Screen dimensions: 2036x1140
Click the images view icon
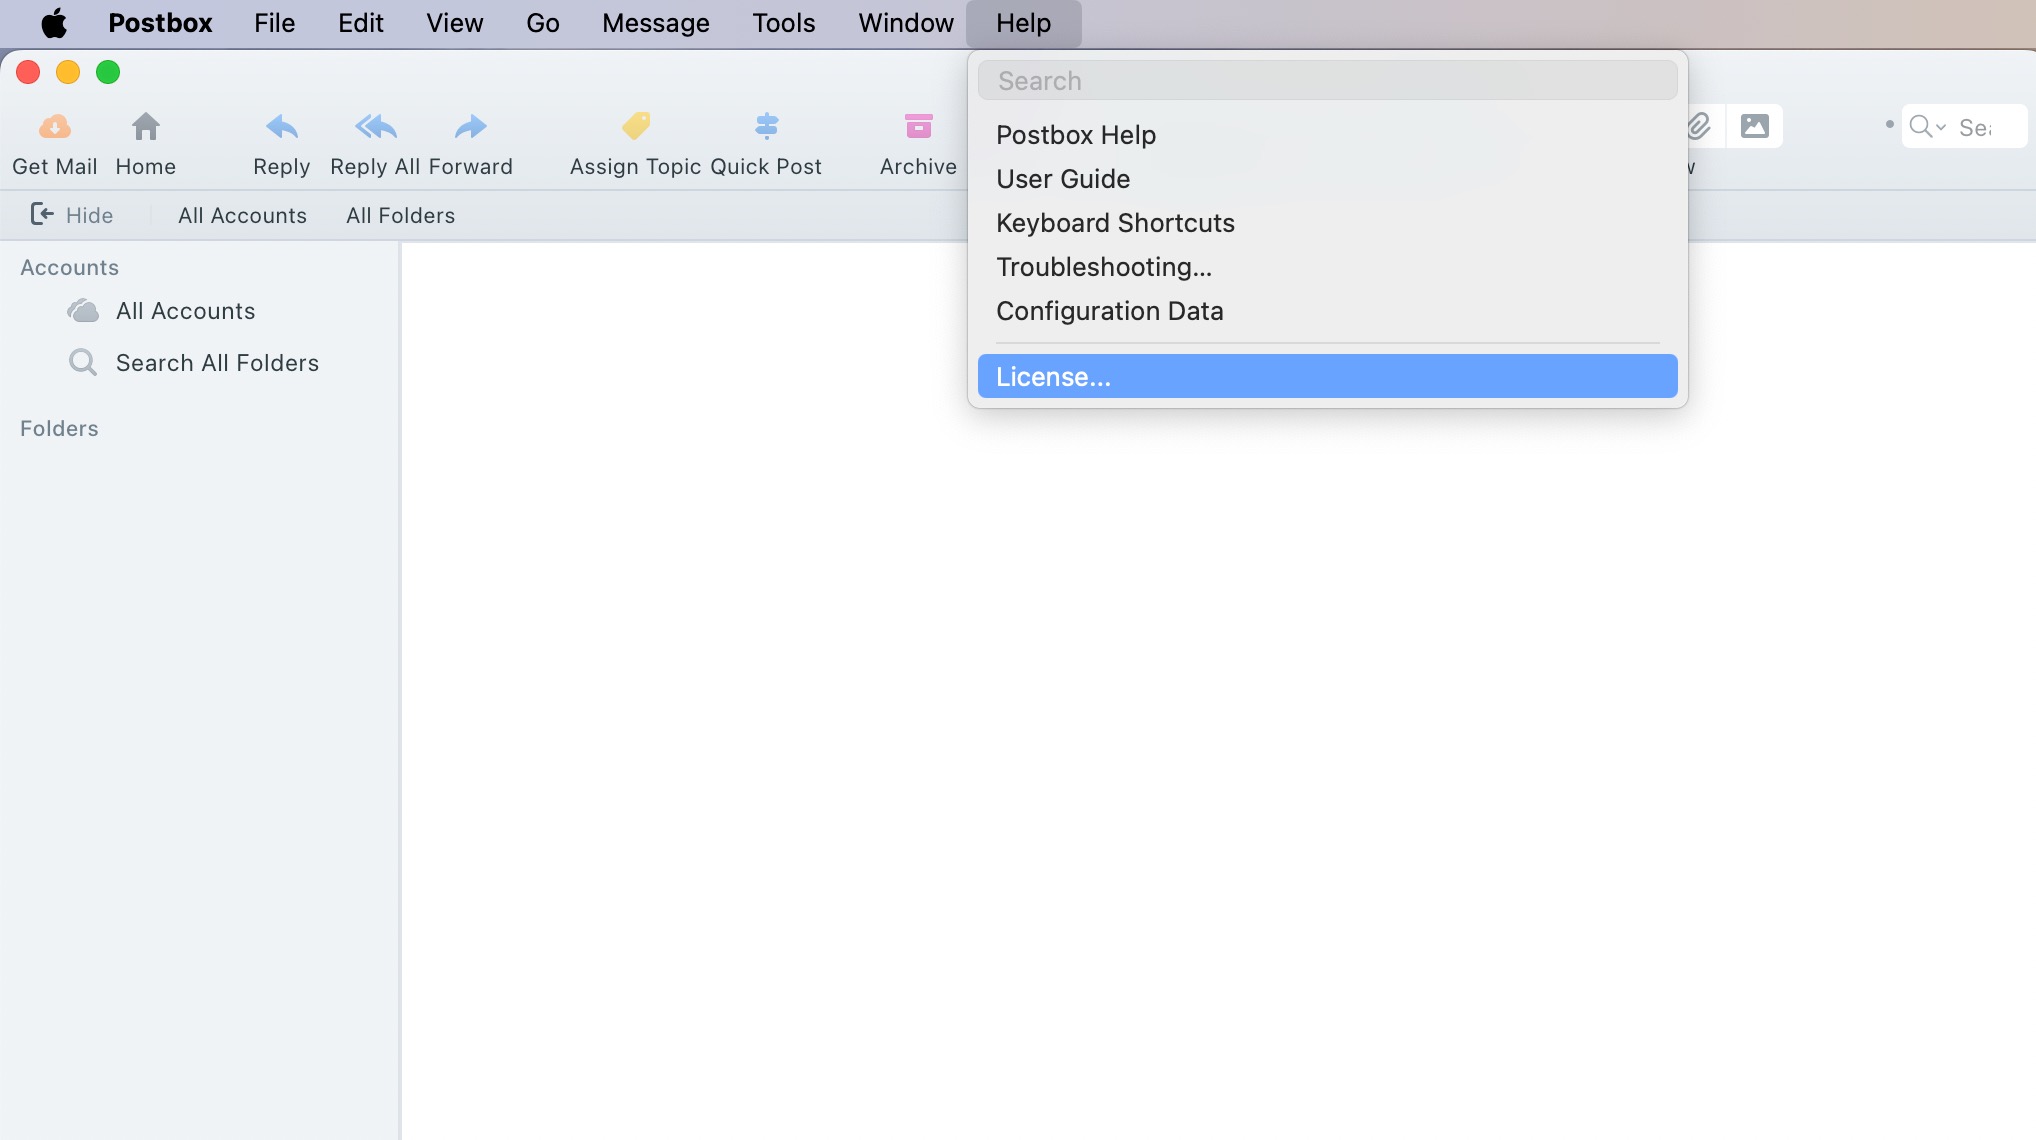click(x=1755, y=126)
